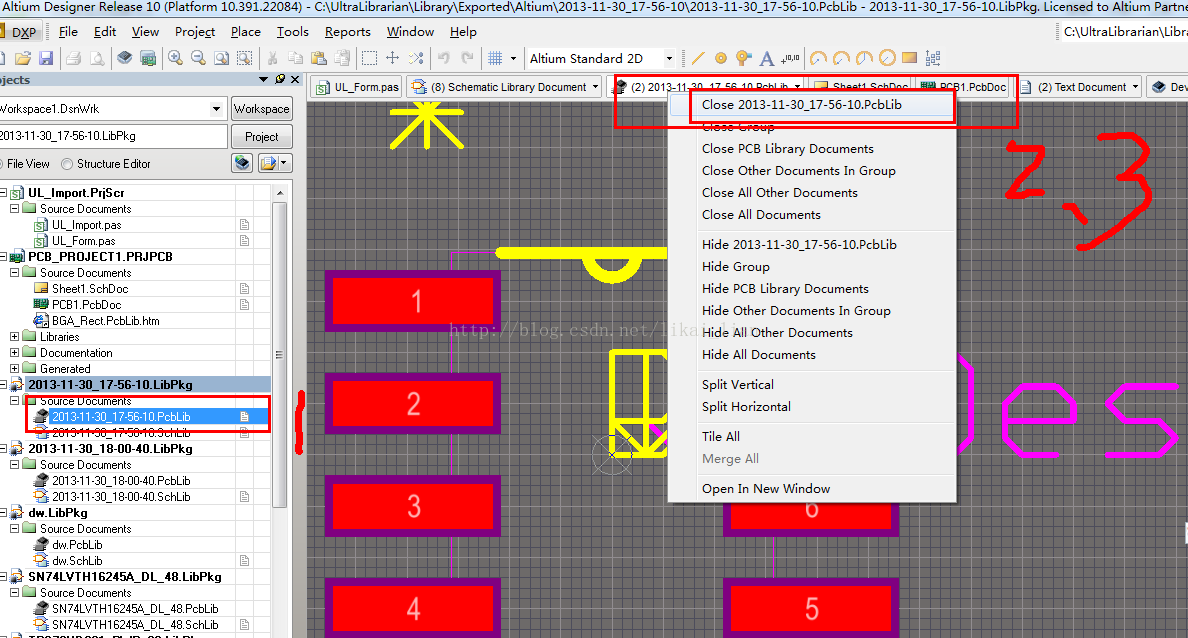Select the Structure Editor radio button
This screenshot has width=1188, height=638.
(67, 164)
